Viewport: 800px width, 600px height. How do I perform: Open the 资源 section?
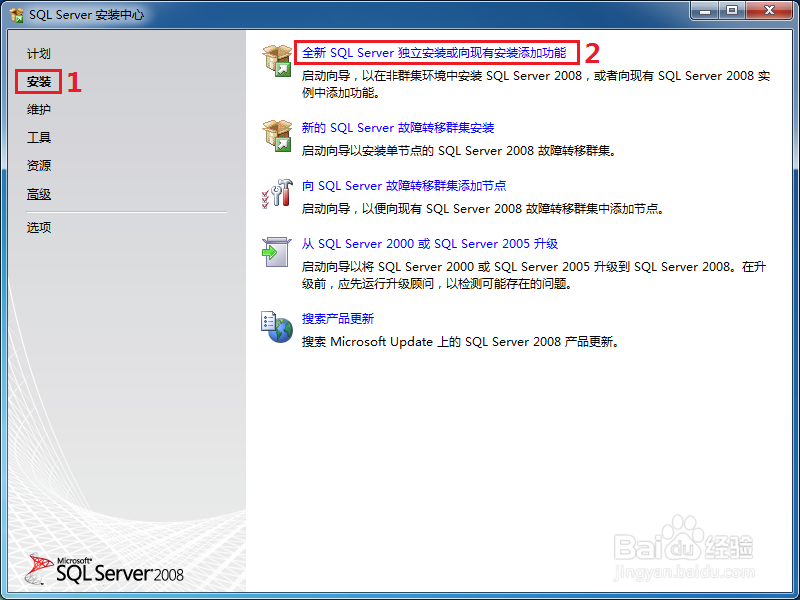(x=38, y=165)
